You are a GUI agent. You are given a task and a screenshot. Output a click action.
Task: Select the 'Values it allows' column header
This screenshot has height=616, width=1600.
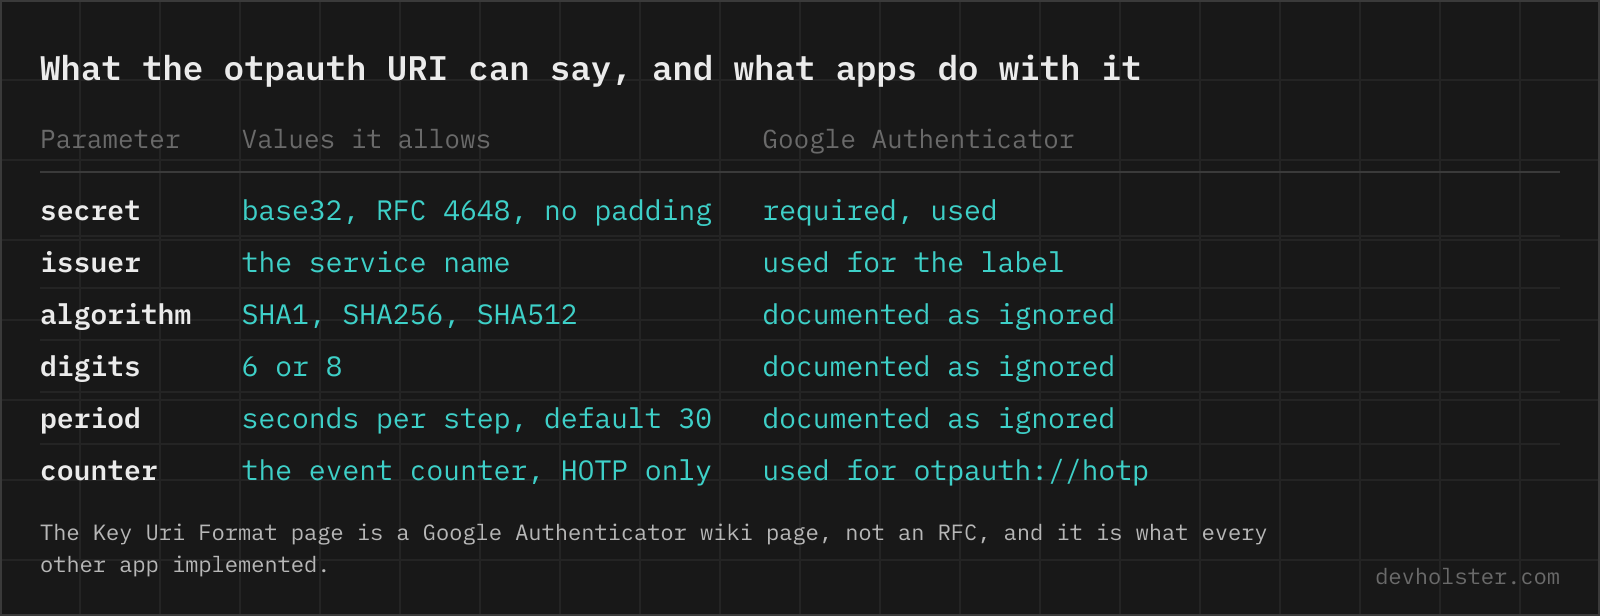click(366, 139)
